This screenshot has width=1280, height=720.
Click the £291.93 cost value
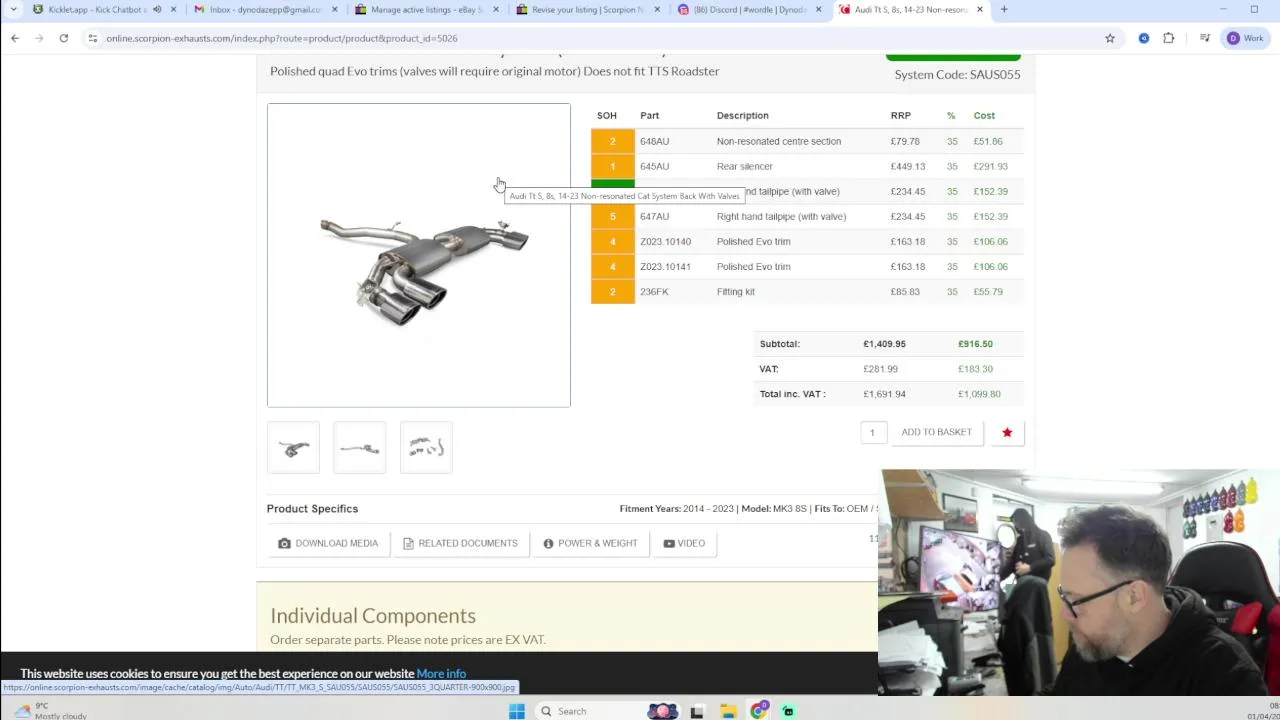[990, 166]
